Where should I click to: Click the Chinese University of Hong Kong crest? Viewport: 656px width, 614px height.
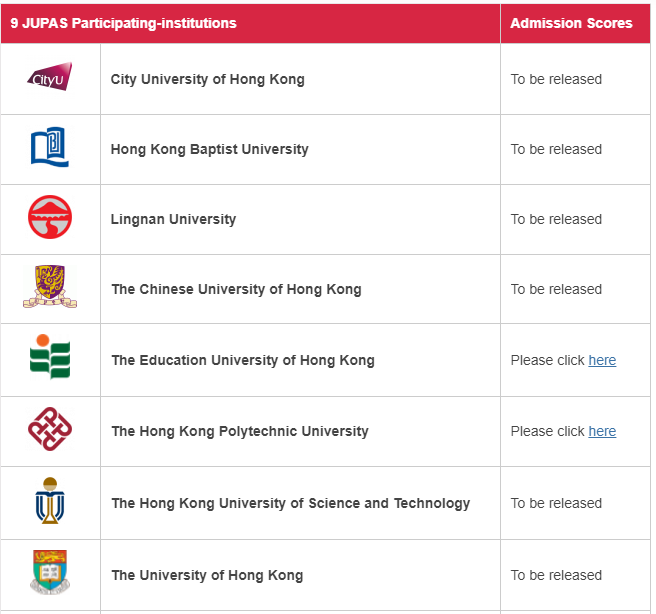click(x=50, y=287)
